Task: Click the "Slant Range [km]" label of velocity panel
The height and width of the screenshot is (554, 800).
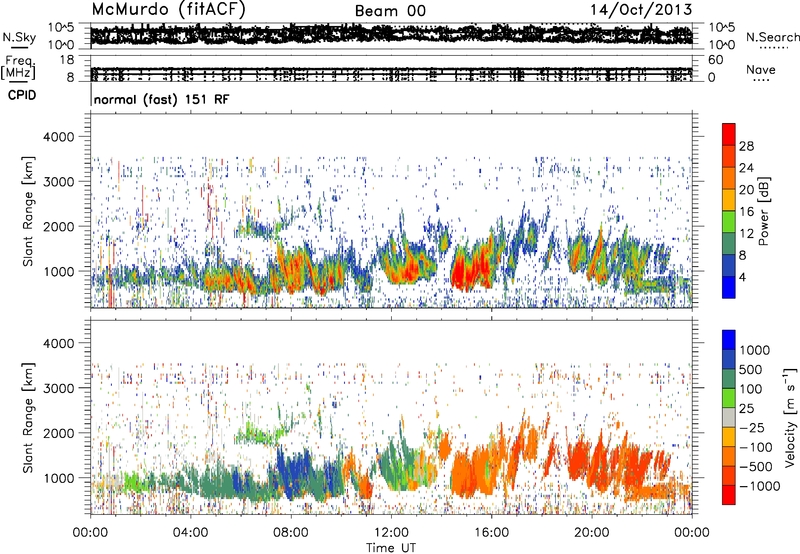Action: [28, 417]
